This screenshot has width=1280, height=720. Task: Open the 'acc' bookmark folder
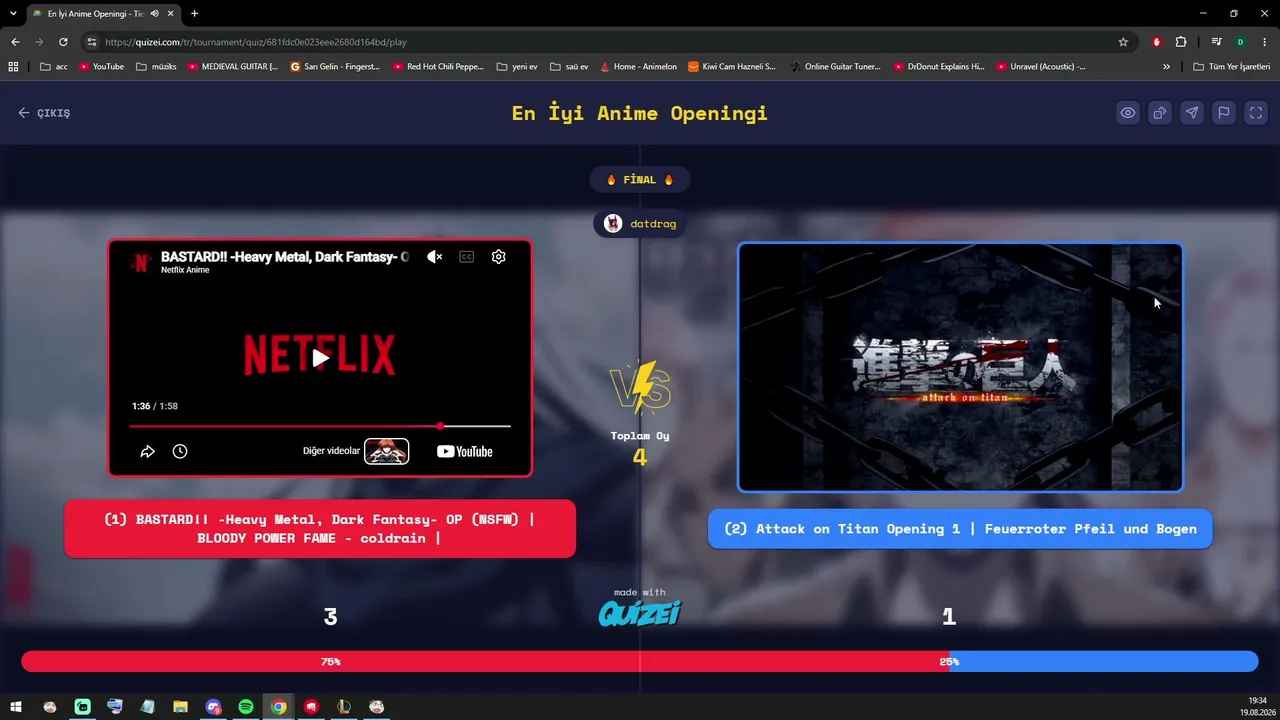(54, 67)
